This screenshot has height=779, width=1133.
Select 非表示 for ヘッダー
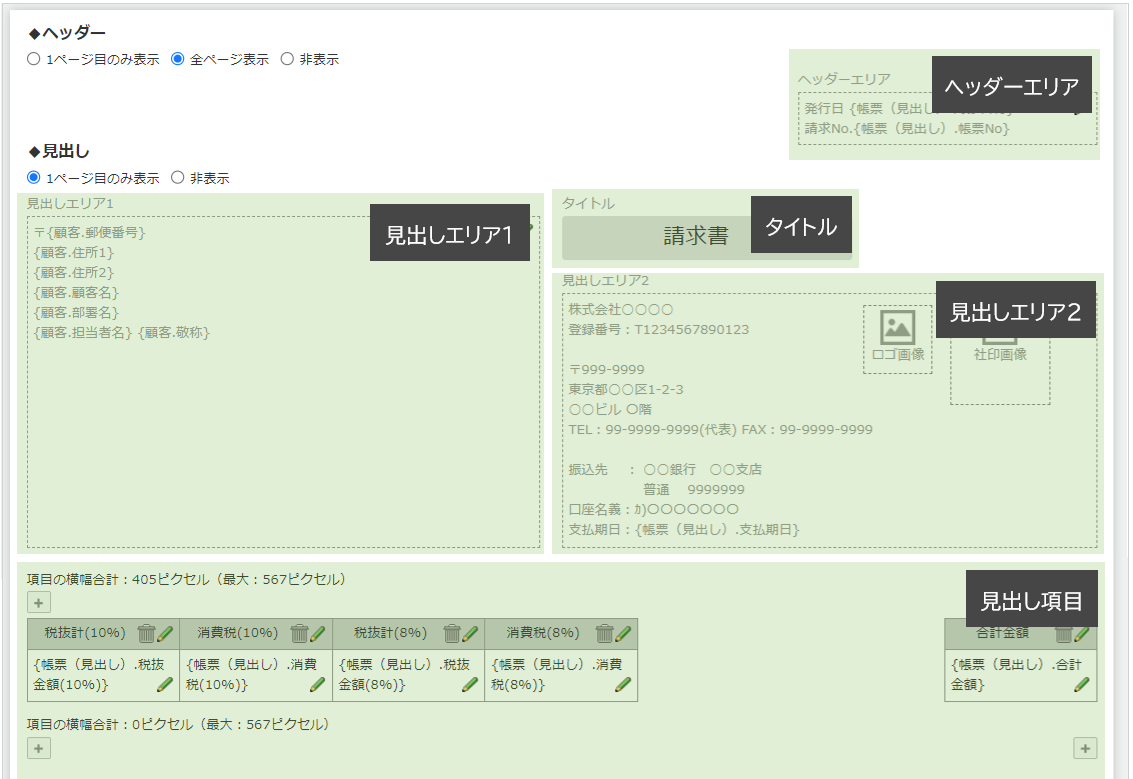(x=286, y=59)
